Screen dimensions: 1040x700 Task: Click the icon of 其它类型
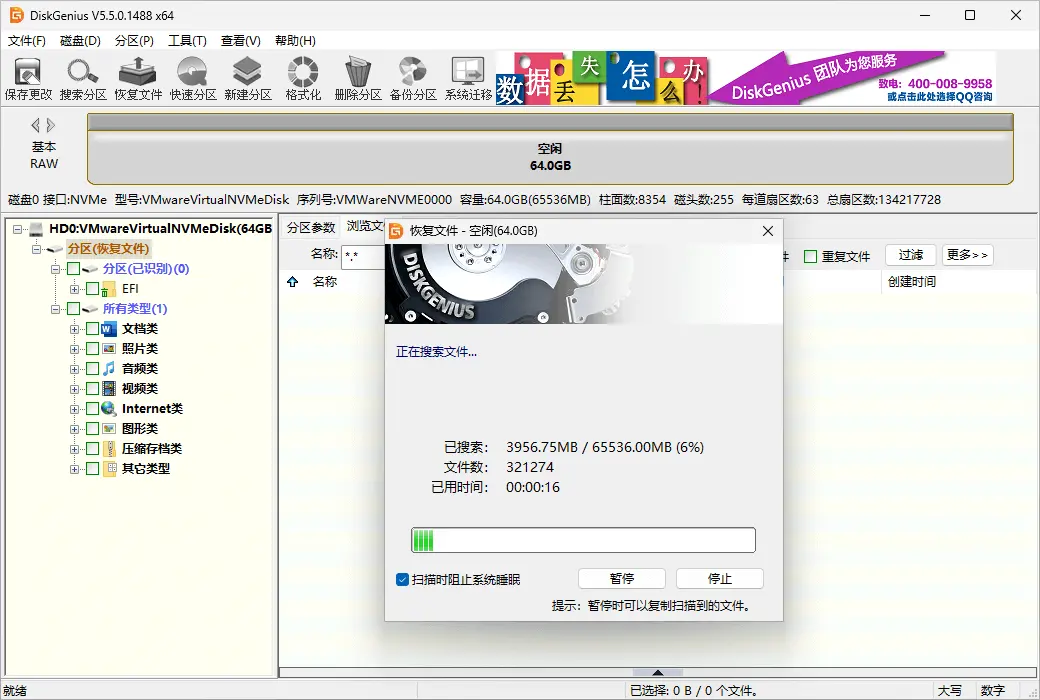(x=109, y=468)
